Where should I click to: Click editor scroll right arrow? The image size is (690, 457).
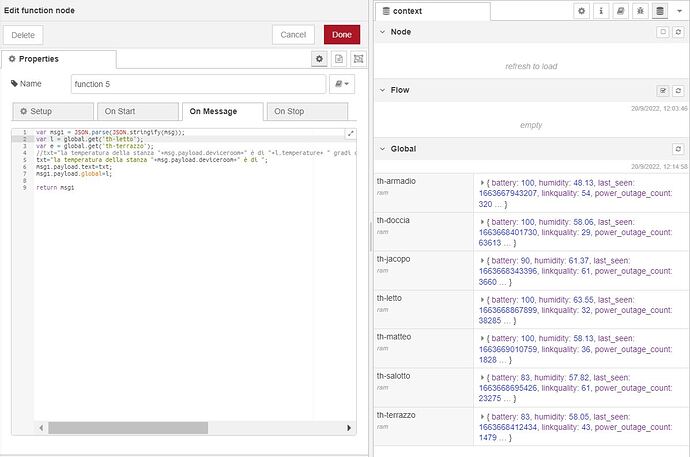pyautogui.click(x=349, y=428)
